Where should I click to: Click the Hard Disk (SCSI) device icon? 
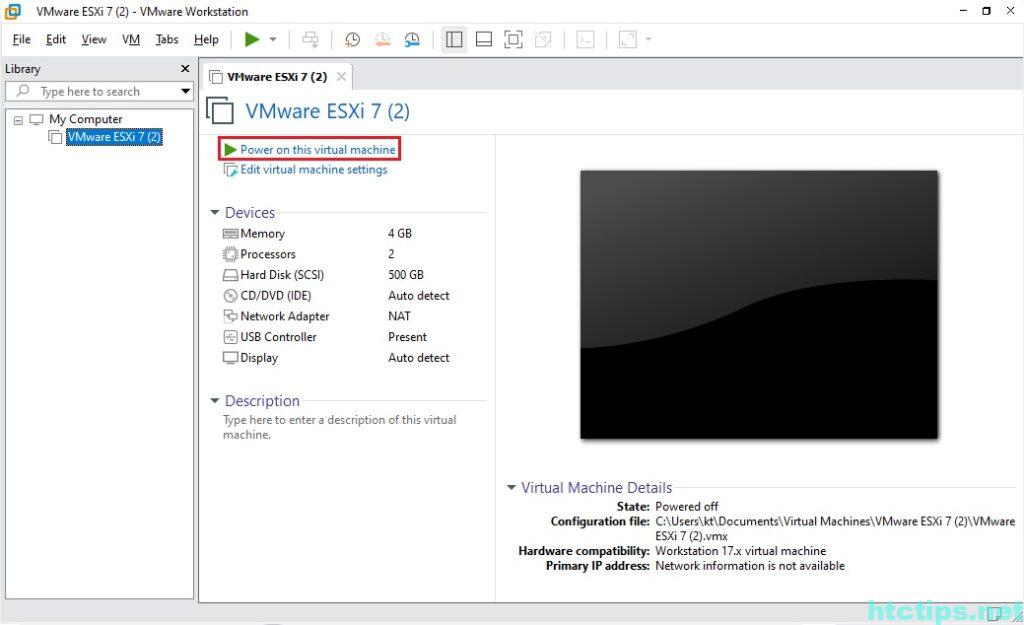point(231,275)
